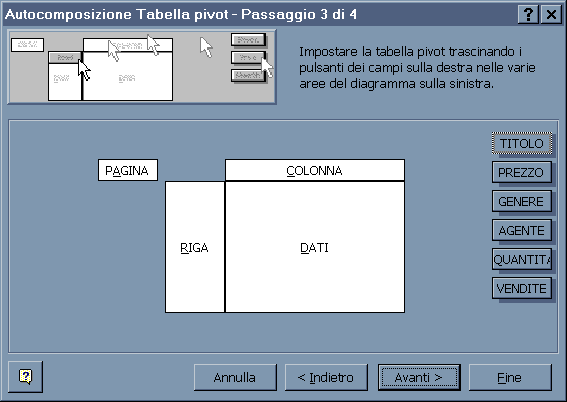Click the question mark help button in title bar

click(528, 14)
